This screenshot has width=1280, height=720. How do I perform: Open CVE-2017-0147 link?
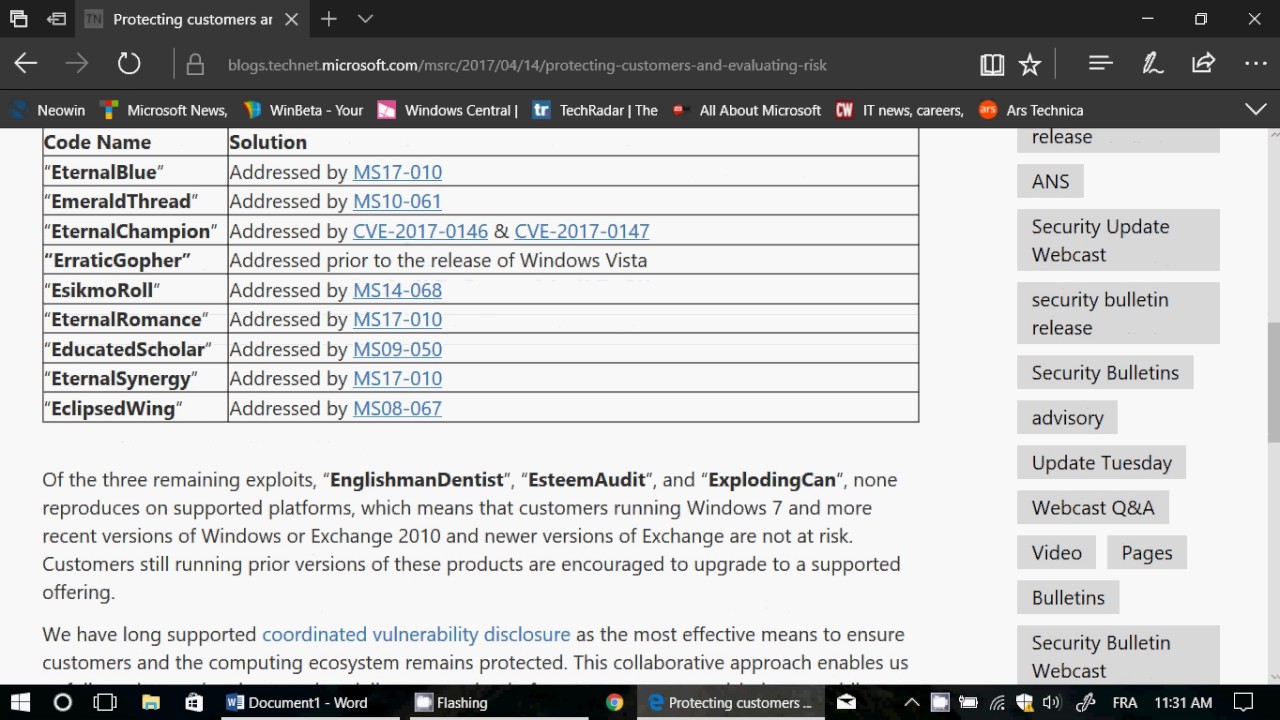click(x=582, y=231)
